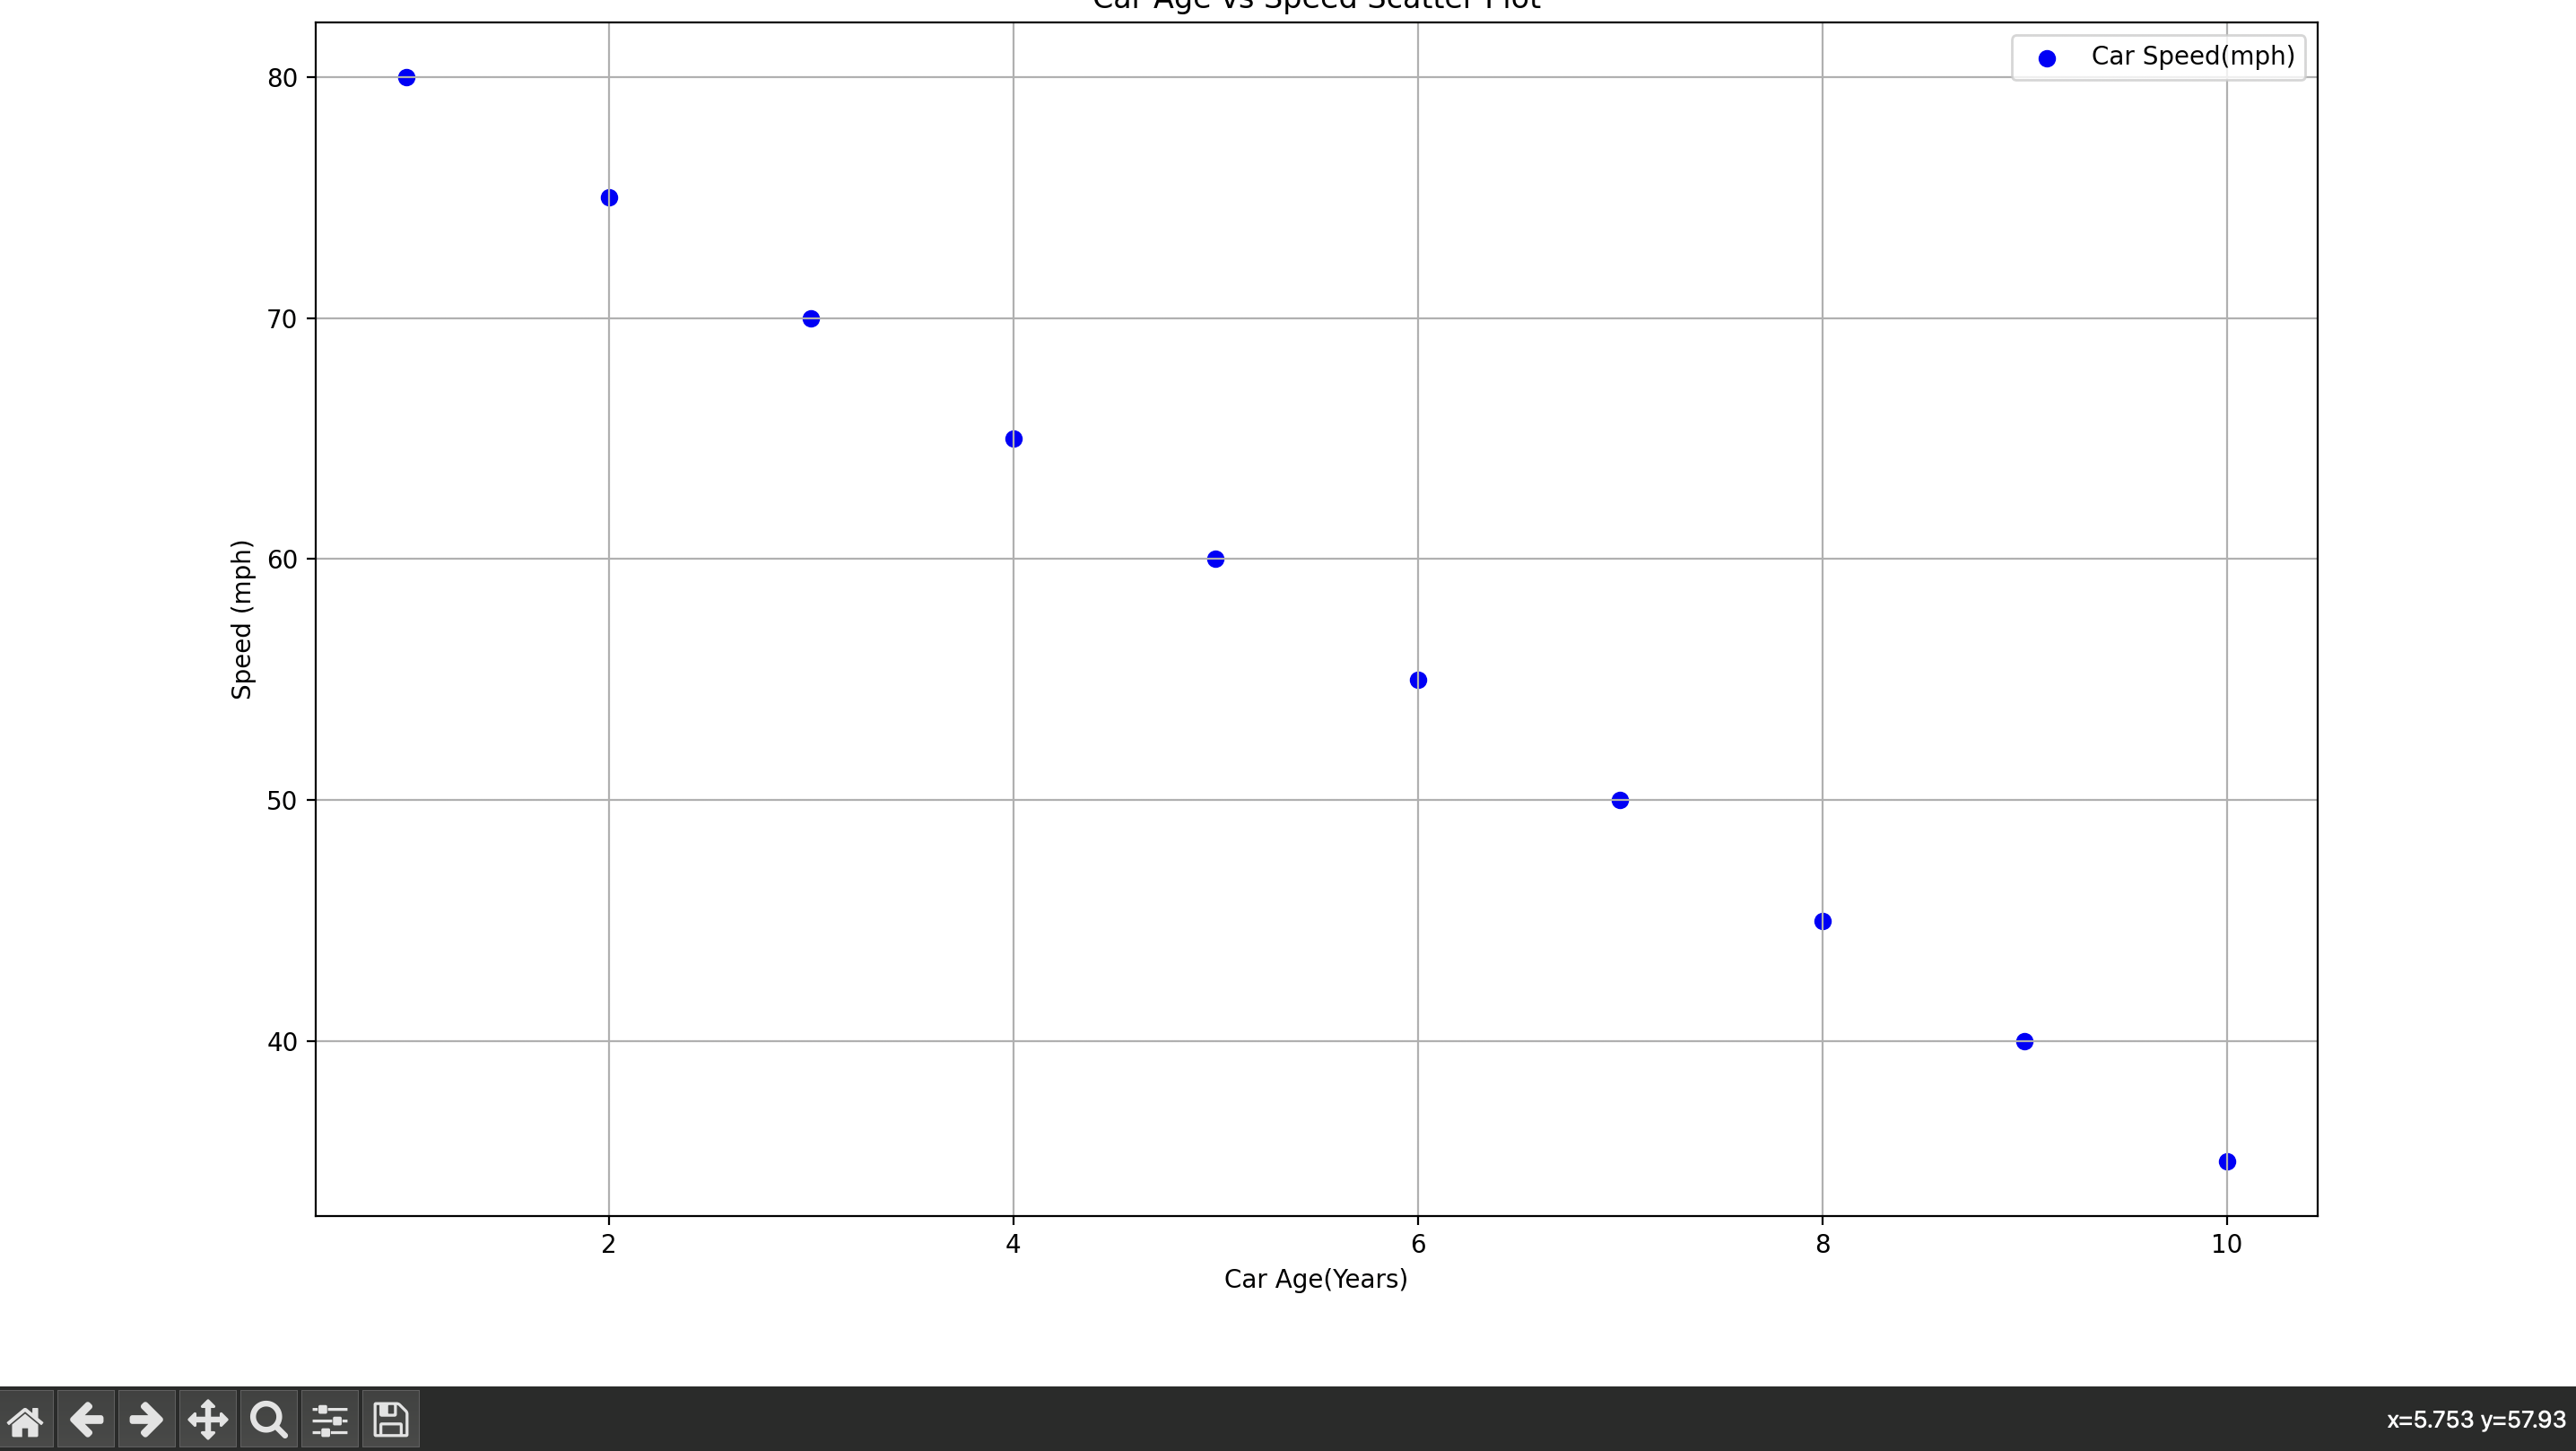This screenshot has height=1451, width=2576.
Task: Click the Back to previous view arrow
Action: point(86,1419)
